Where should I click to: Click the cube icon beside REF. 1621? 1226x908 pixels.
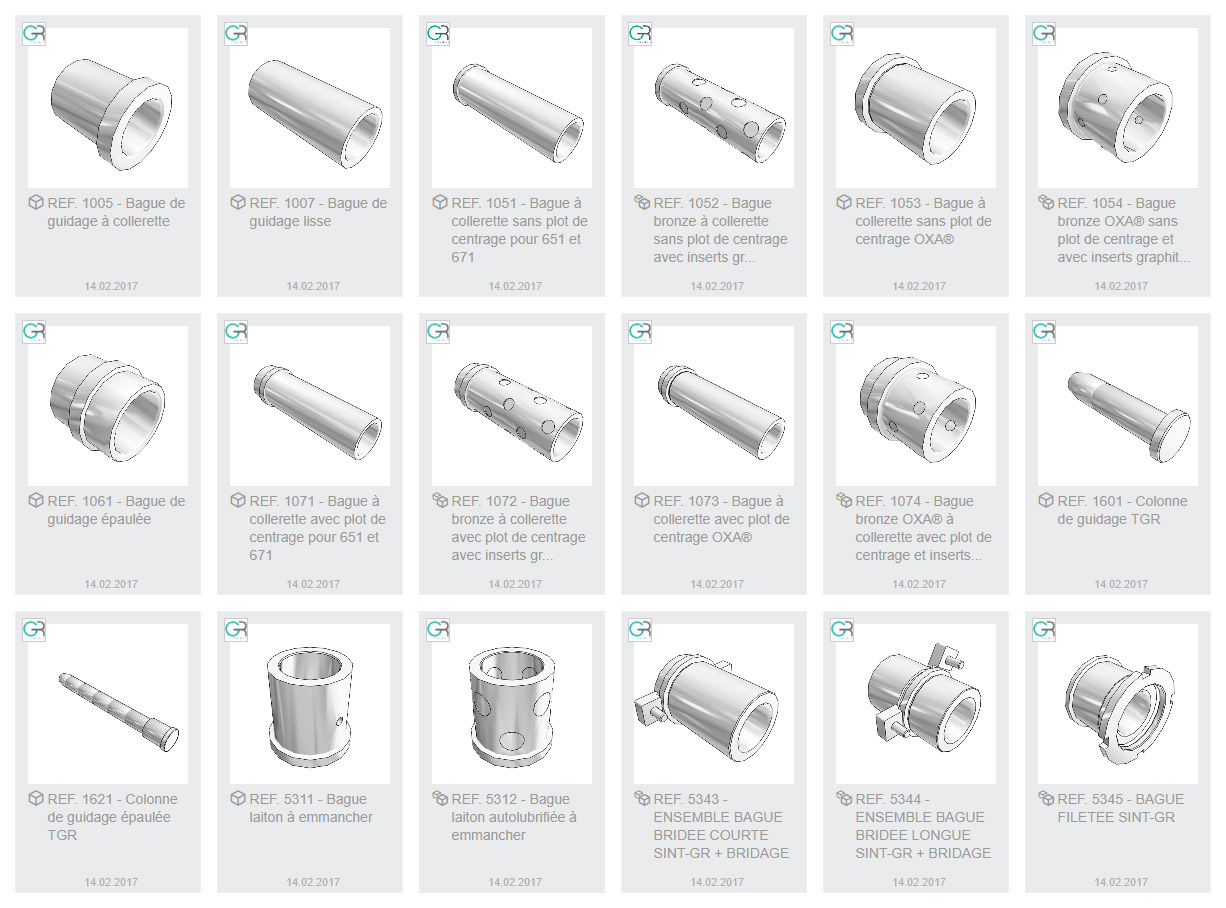36,799
